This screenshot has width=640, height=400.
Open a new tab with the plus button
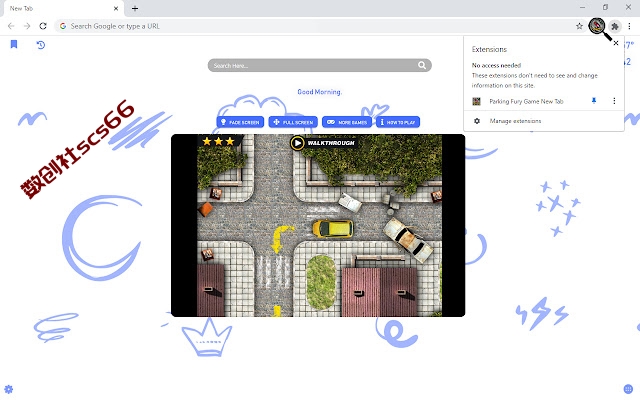[135, 8]
